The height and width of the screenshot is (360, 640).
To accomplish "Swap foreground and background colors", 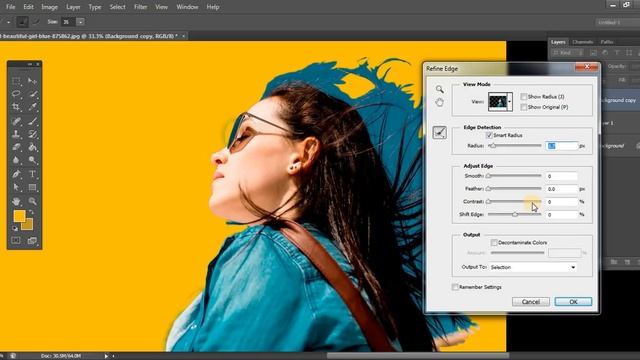I will tap(31, 212).
